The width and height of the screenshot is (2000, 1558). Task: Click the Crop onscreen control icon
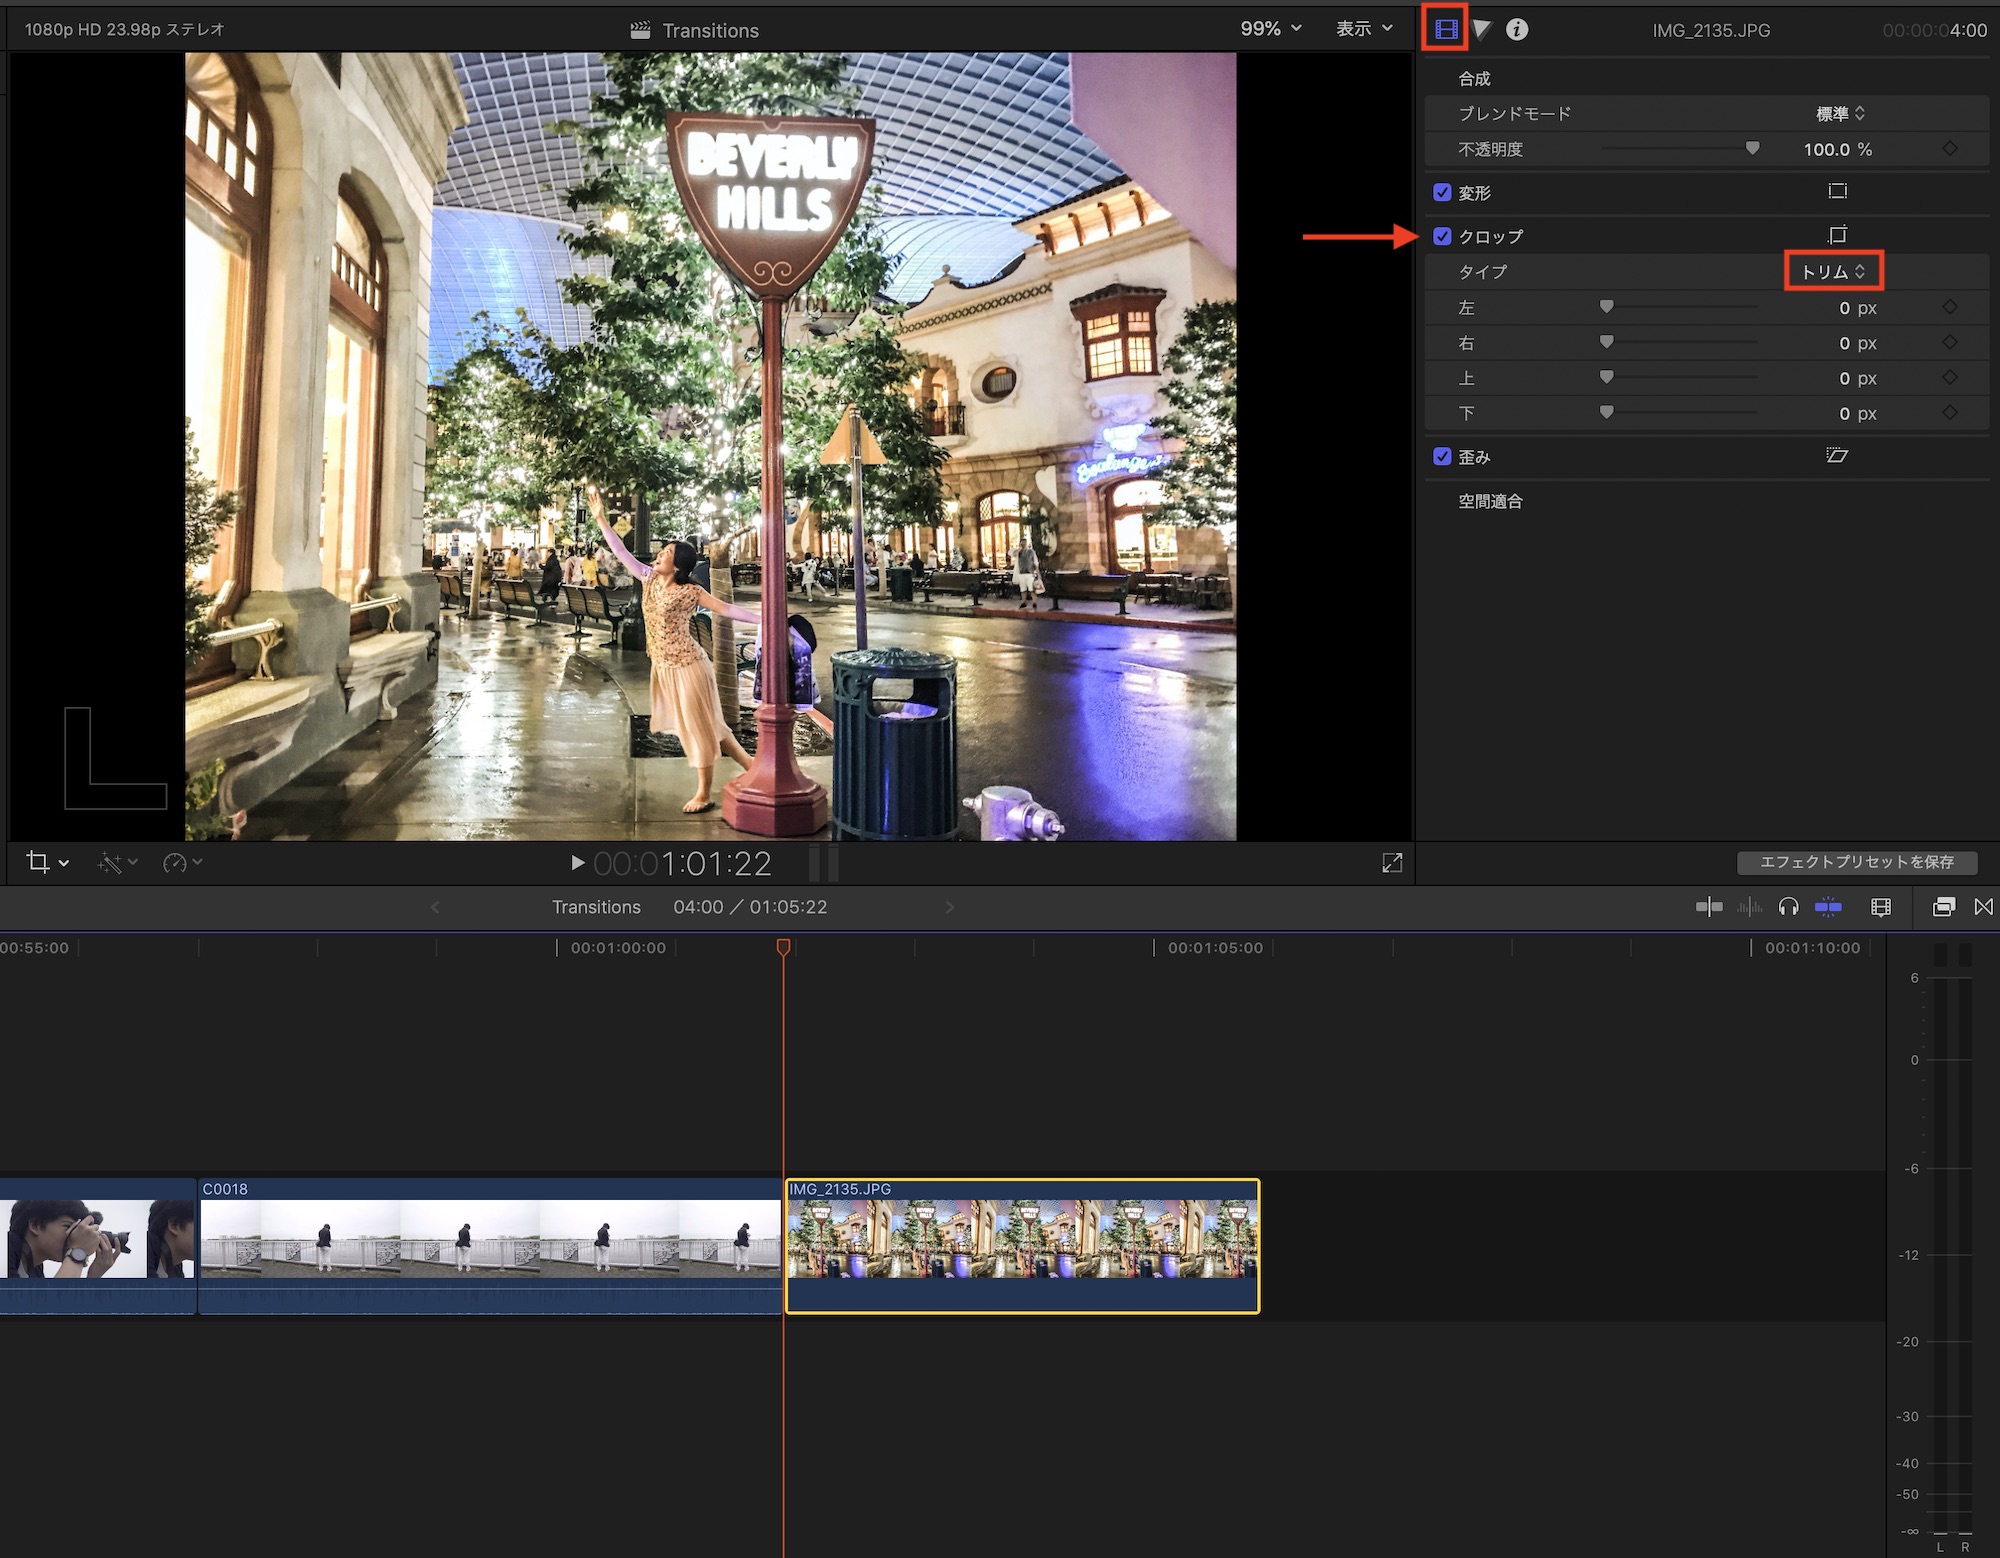tap(1837, 235)
